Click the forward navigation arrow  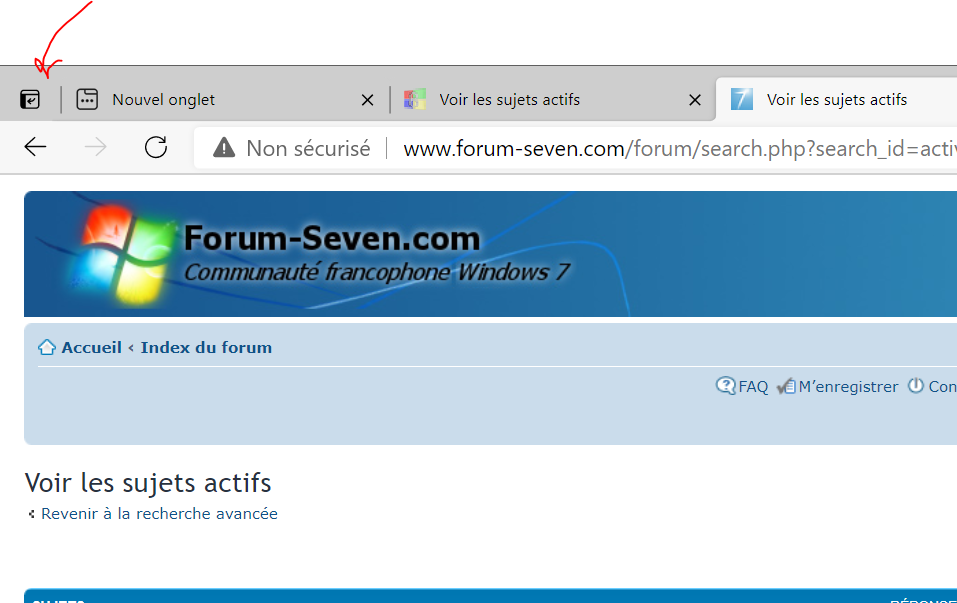95,147
